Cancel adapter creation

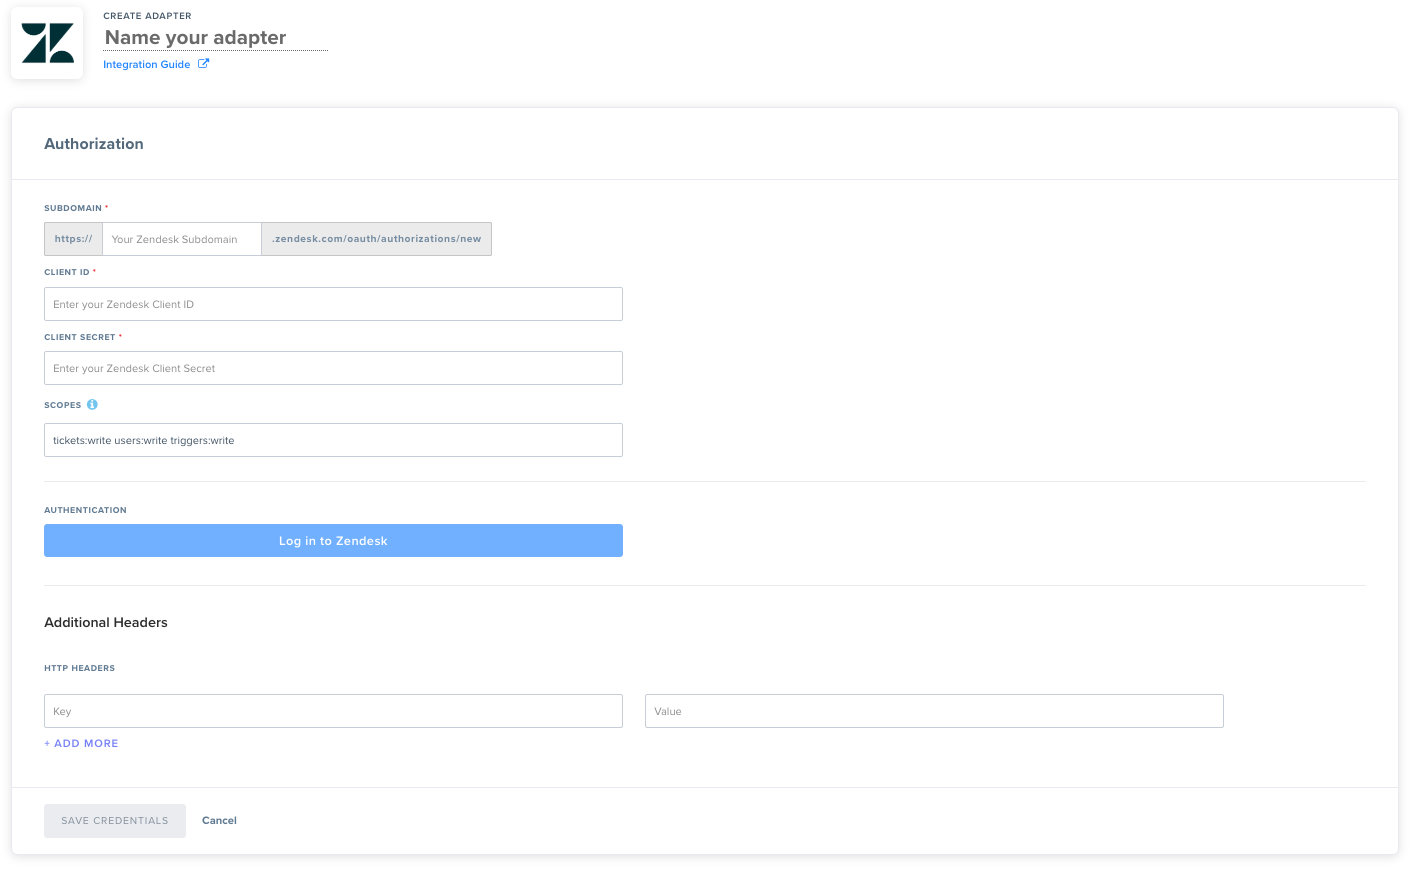point(219,821)
